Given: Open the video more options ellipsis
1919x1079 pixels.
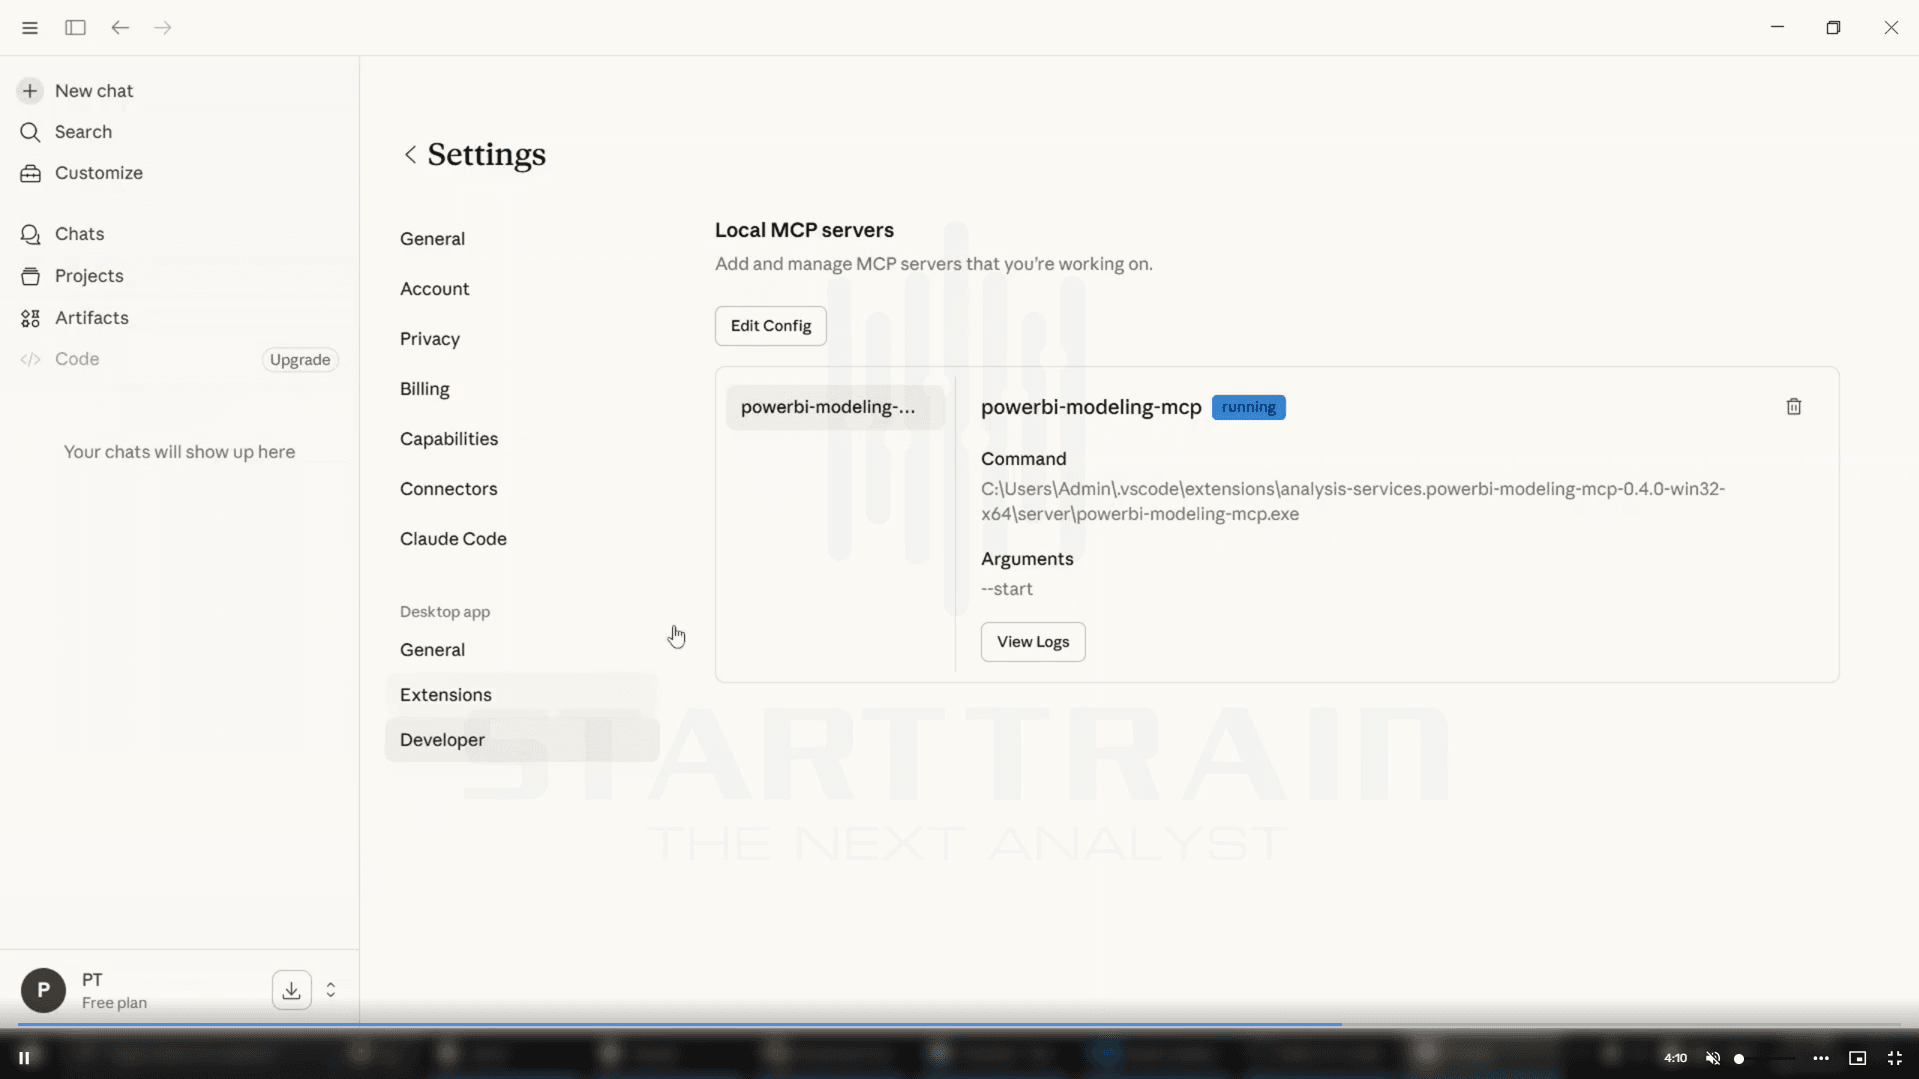Looking at the screenshot, I should pos(1821,1058).
